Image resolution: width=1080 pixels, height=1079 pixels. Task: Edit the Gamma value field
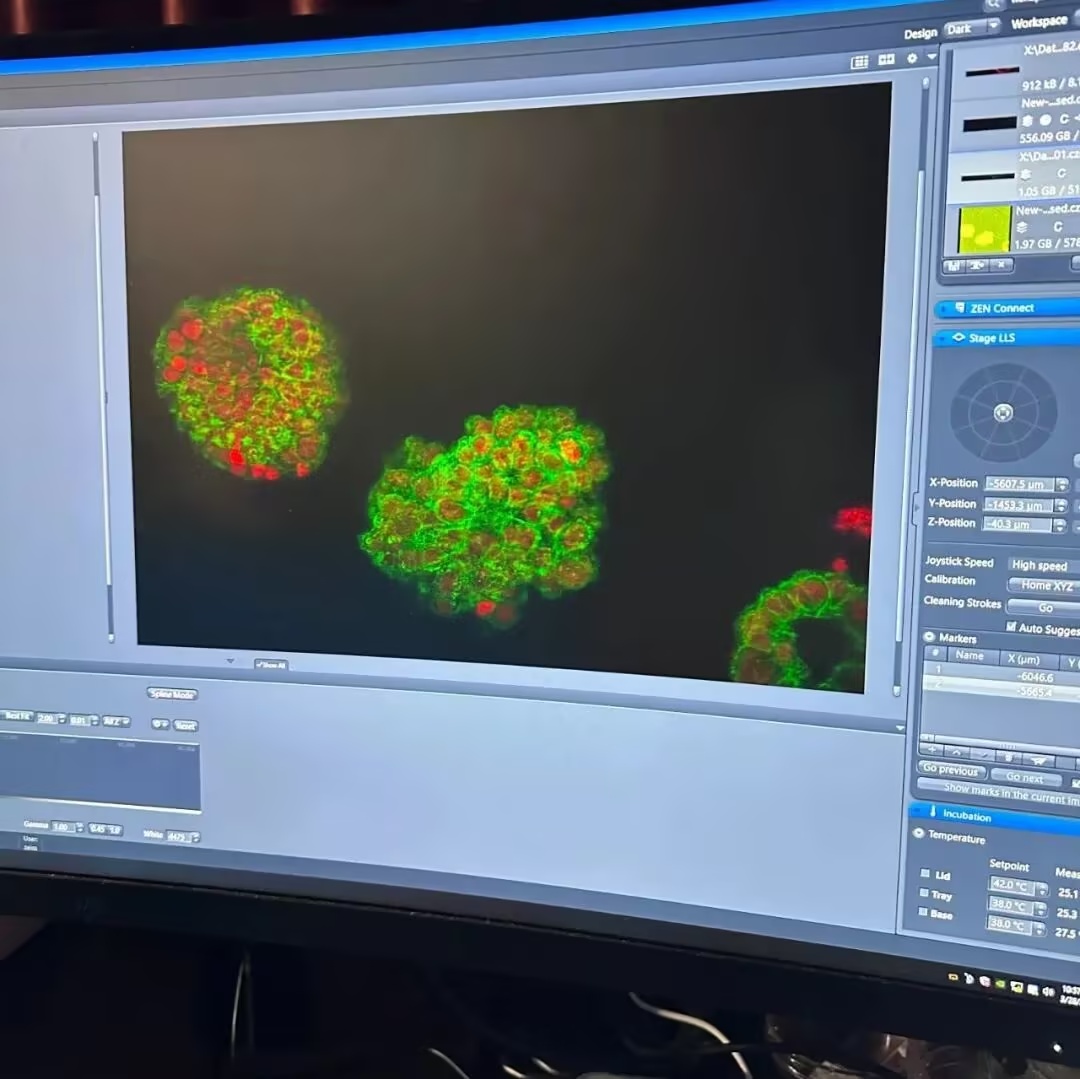coord(64,826)
